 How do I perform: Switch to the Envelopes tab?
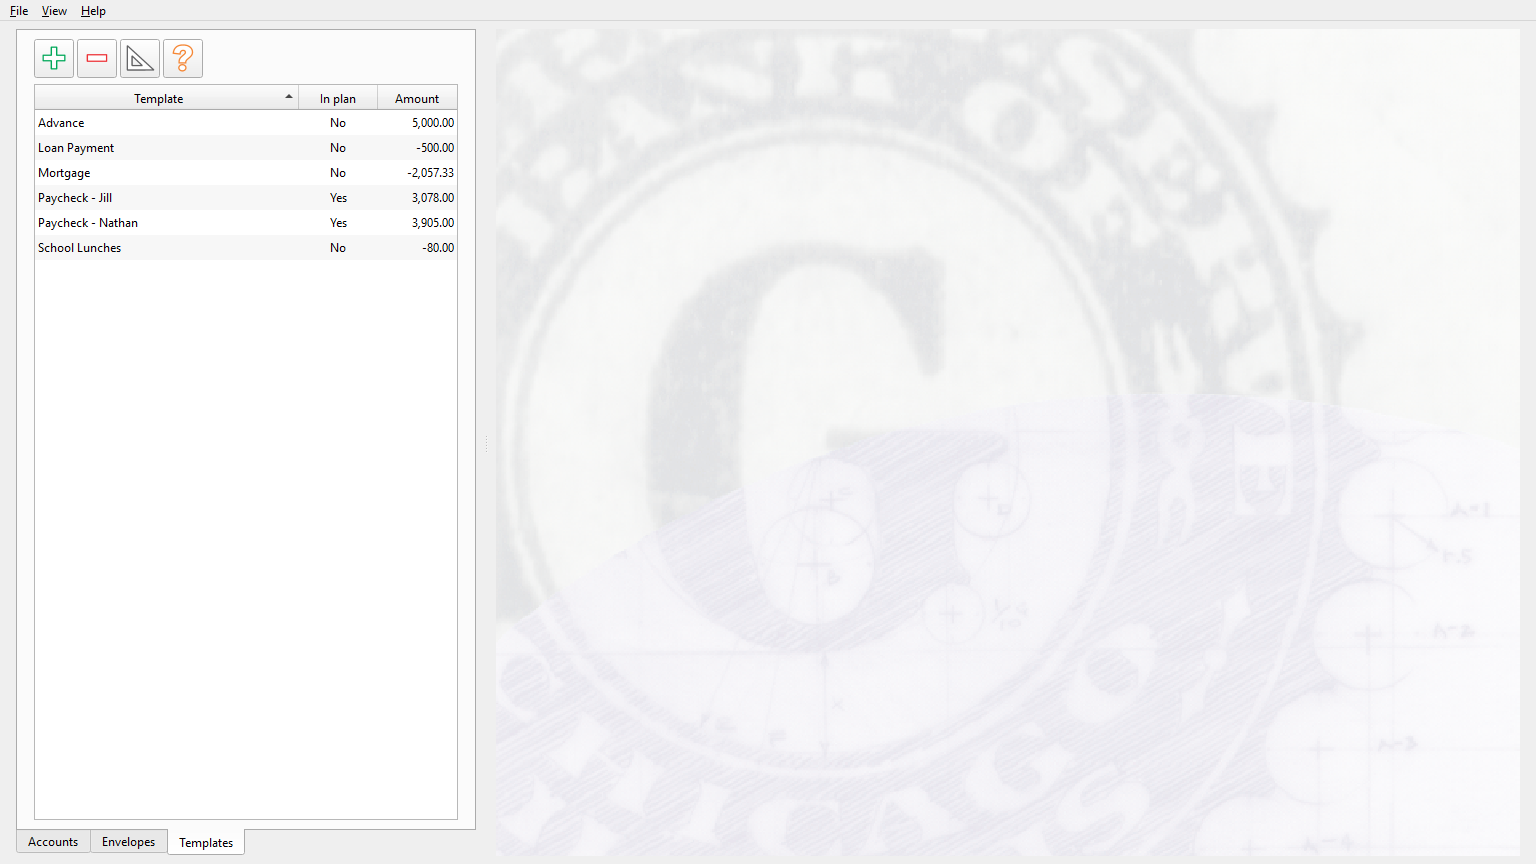point(129,842)
